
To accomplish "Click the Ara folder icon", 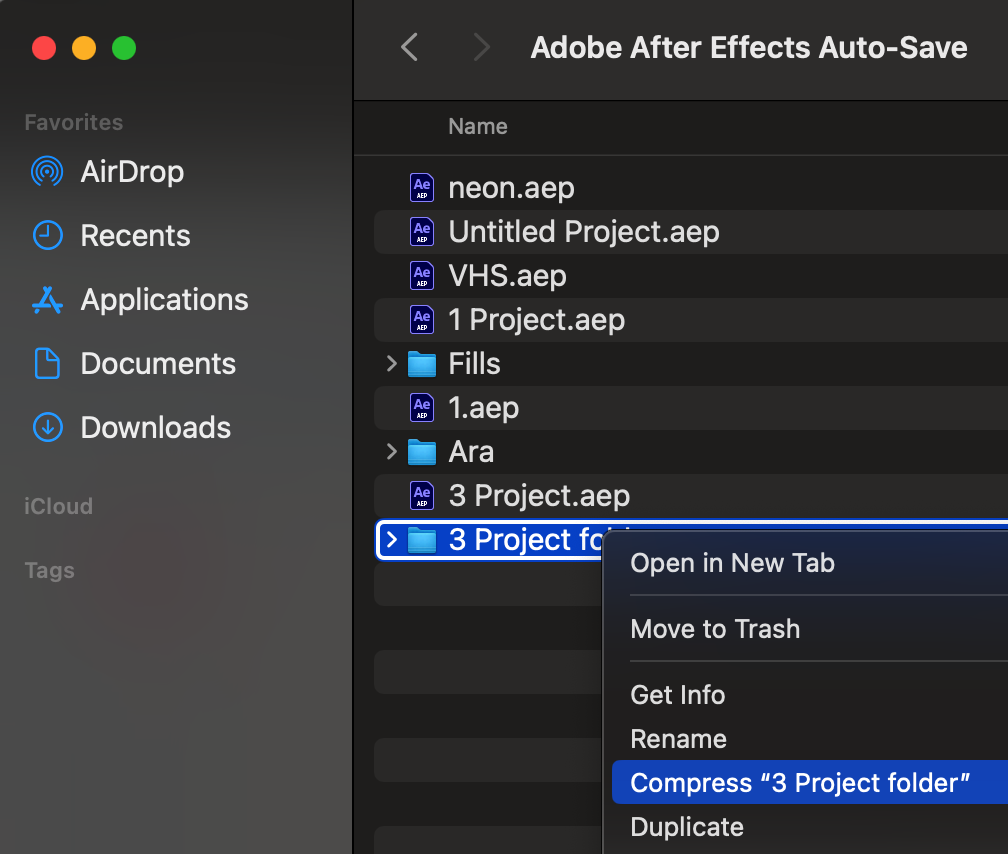I will [x=422, y=452].
